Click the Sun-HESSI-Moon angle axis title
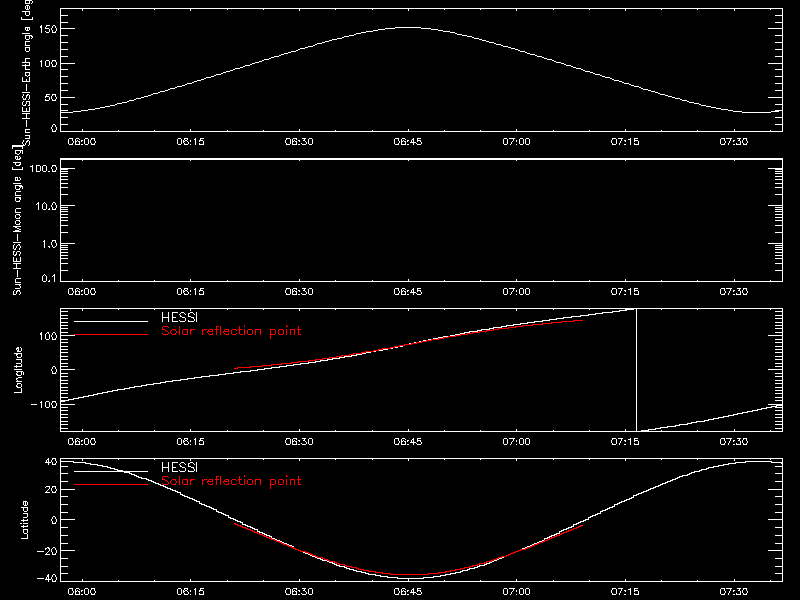 (x=17, y=221)
